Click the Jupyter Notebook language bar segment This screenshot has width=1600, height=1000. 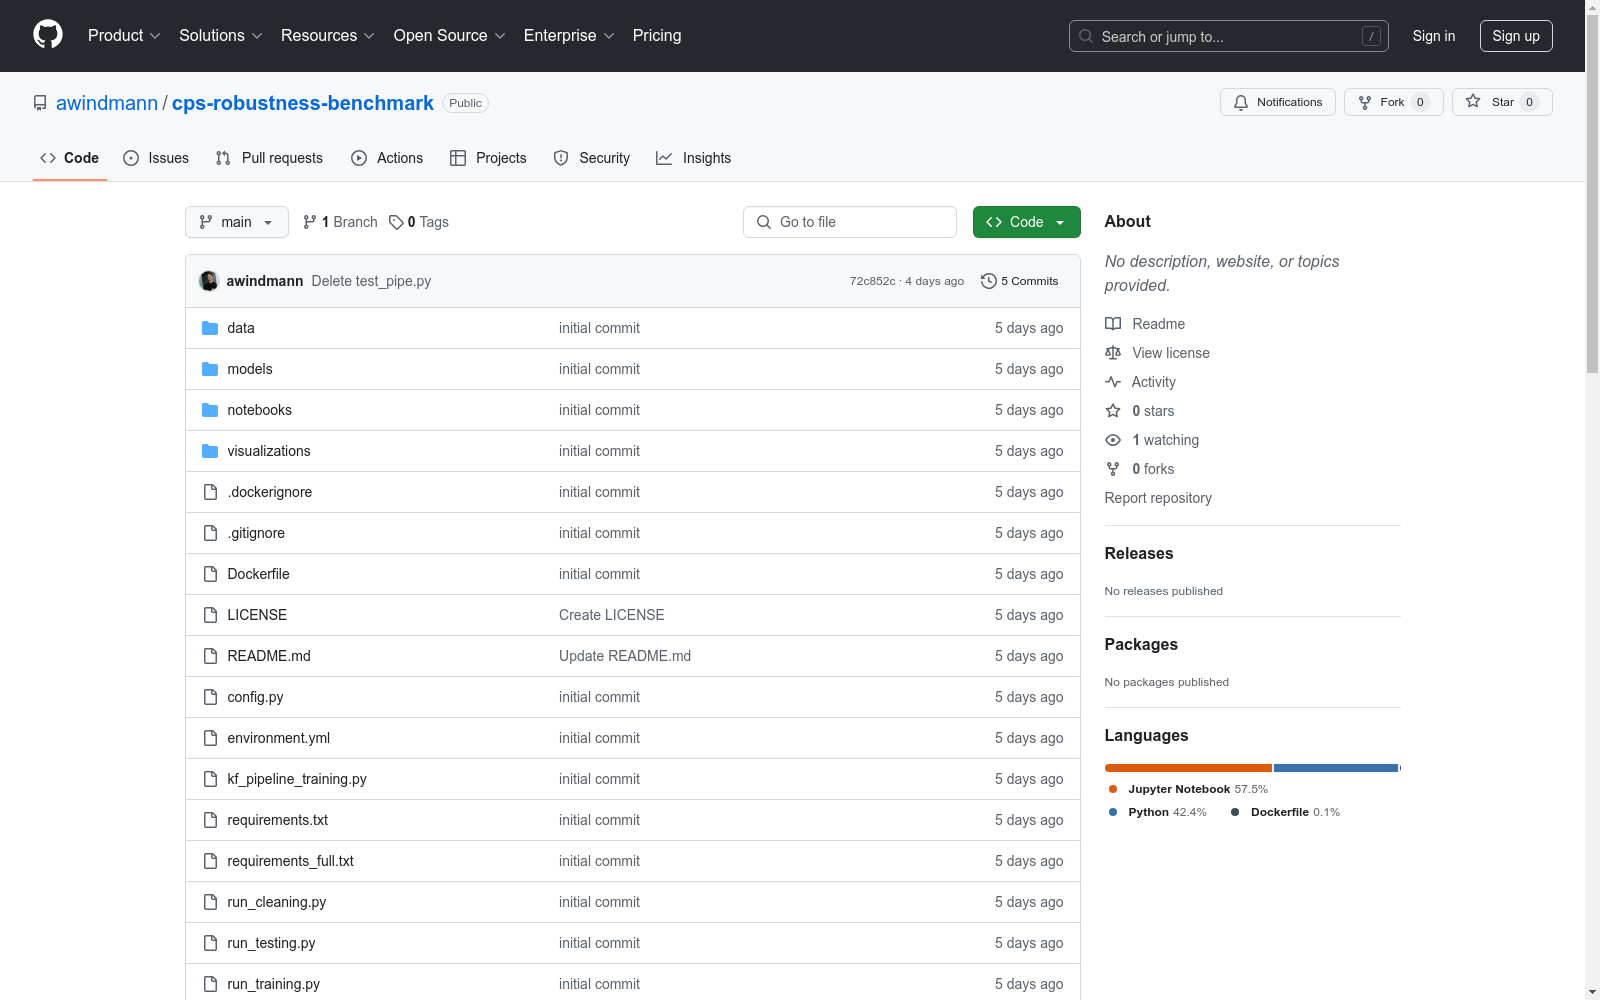1188,768
